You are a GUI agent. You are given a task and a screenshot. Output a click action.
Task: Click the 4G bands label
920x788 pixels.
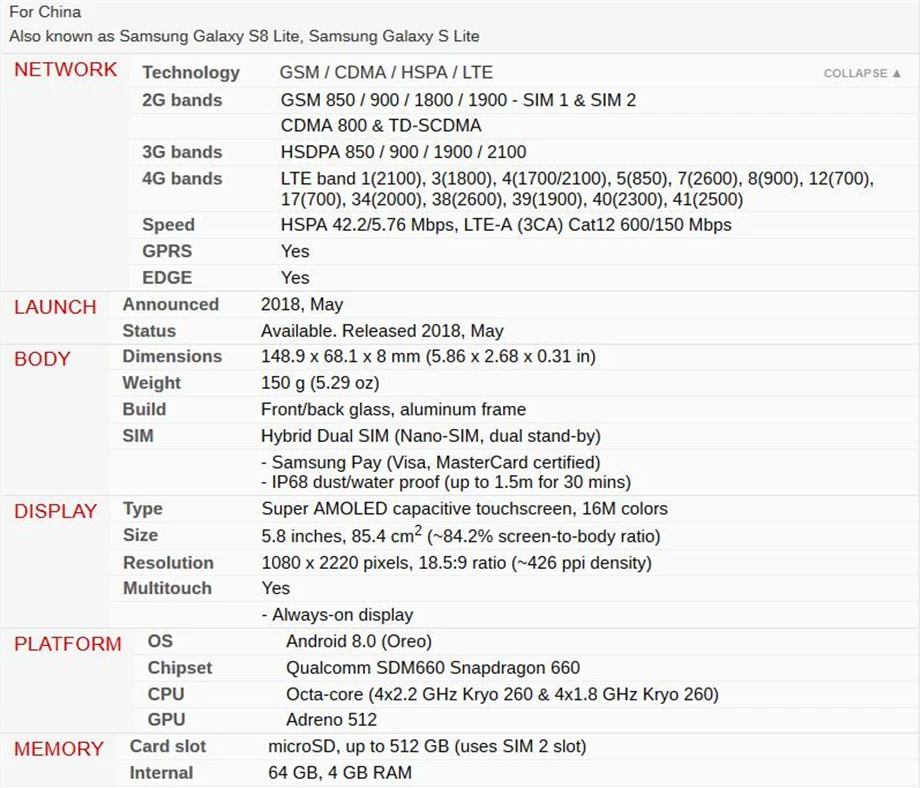[182, 178]
